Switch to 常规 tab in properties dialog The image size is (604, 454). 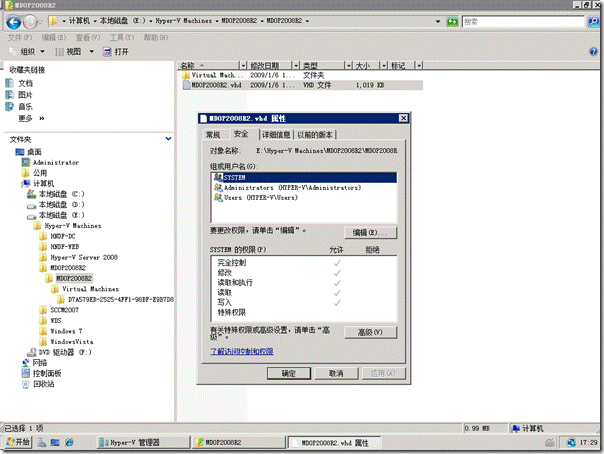pos(213,135)
